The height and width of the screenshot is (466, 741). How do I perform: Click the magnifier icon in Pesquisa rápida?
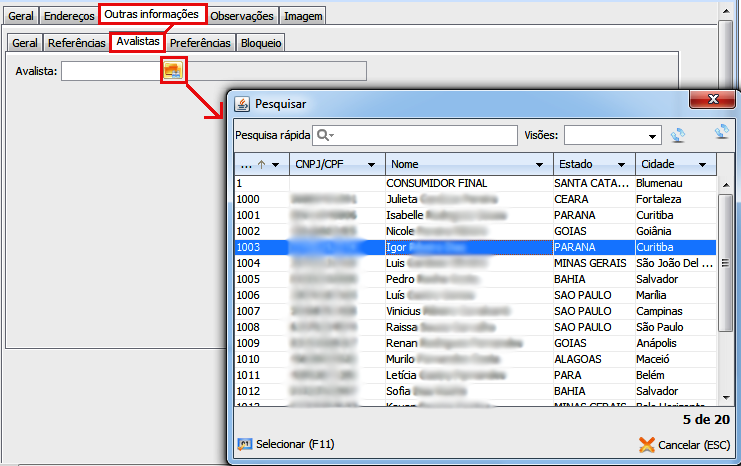[325, 135]
